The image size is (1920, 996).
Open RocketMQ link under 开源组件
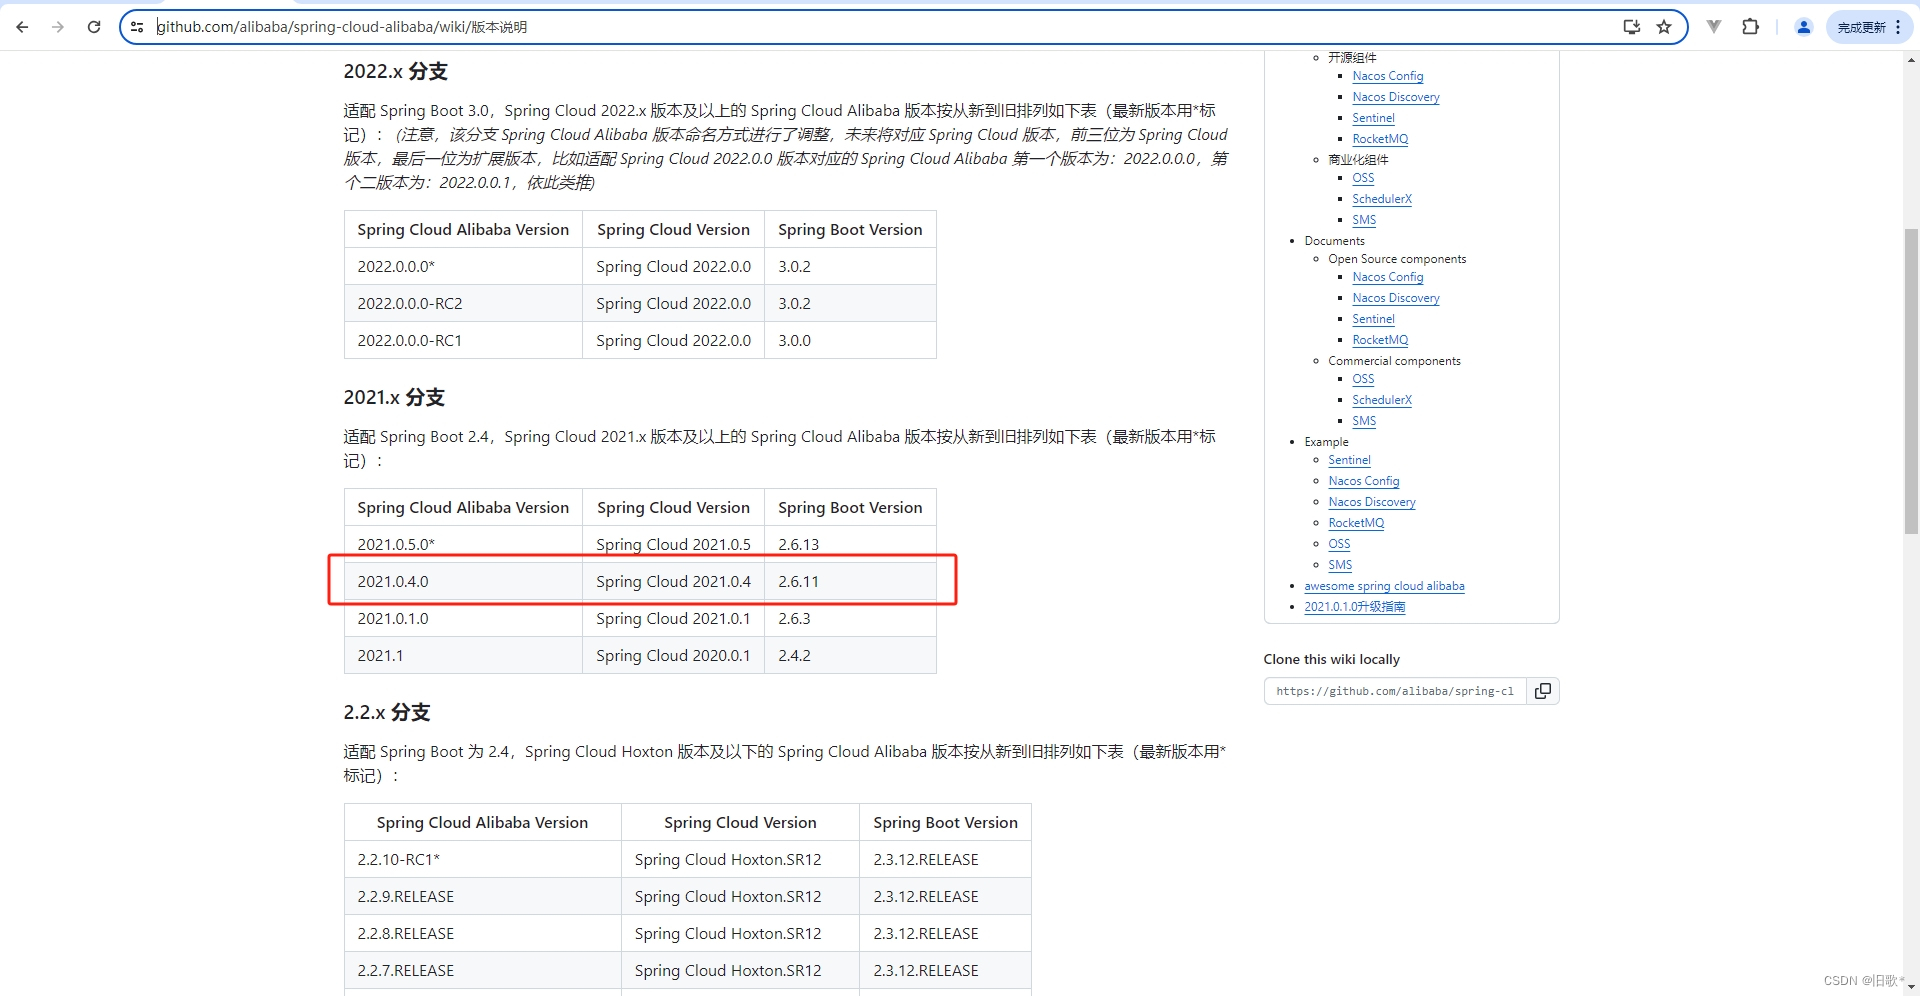click(x=1379, y=139)
